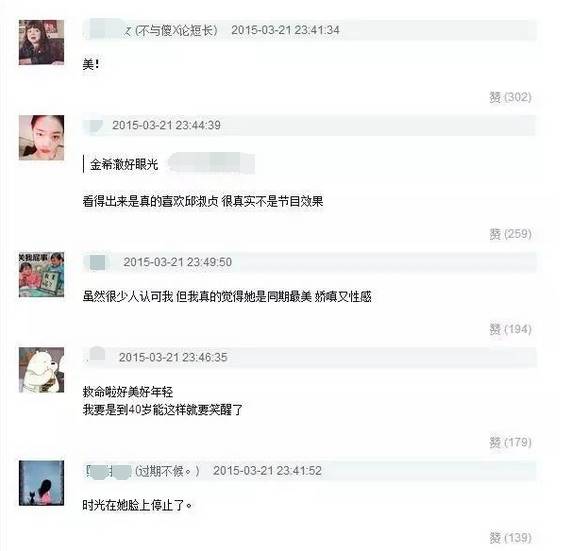Open username with 不与傻X论短长 signature
The width and height of the screenshot is (565, 551).
tap(152, 30)
